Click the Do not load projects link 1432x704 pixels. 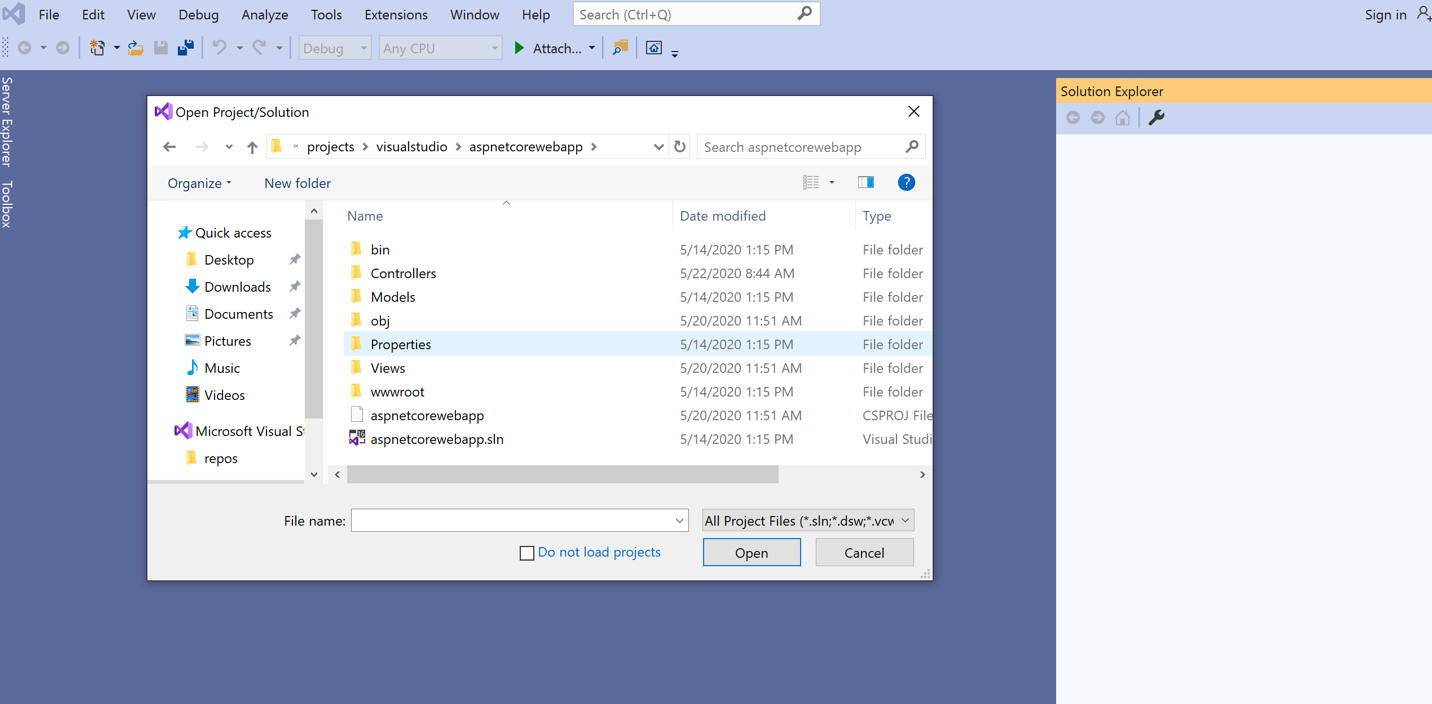[x=599, y=552]
